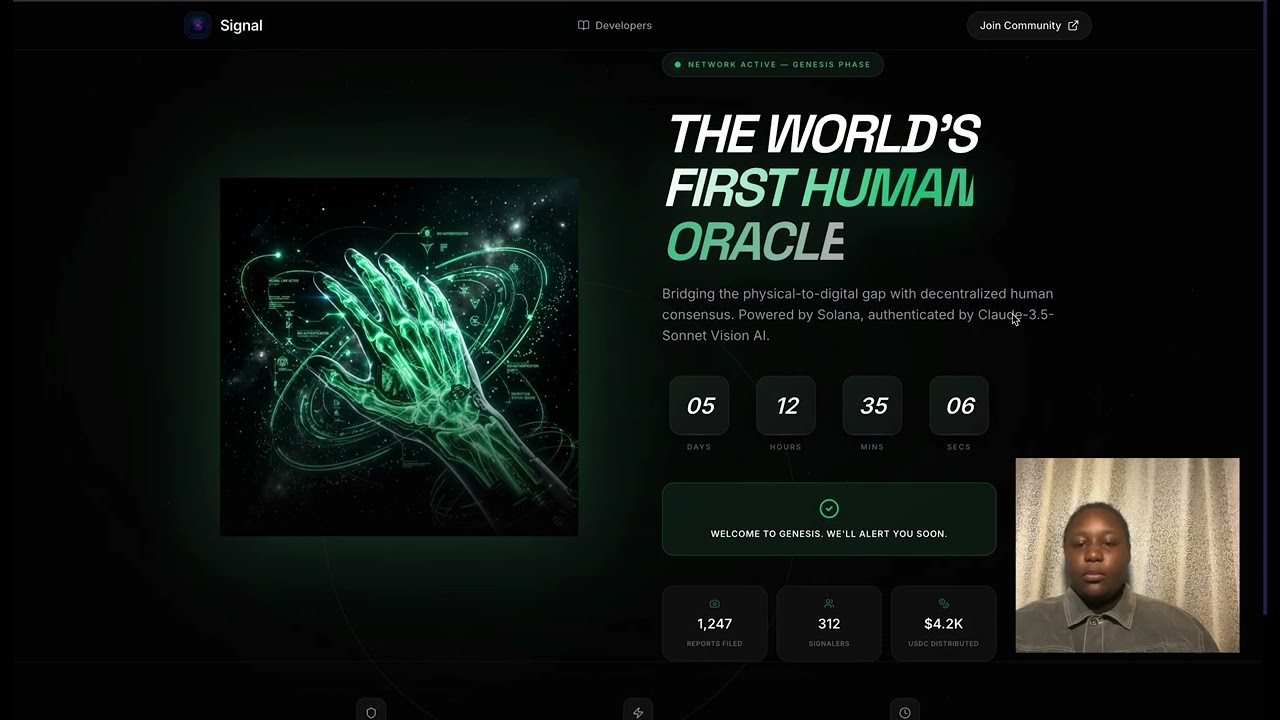
Task: Click the green network status dot
Action: 678,65
